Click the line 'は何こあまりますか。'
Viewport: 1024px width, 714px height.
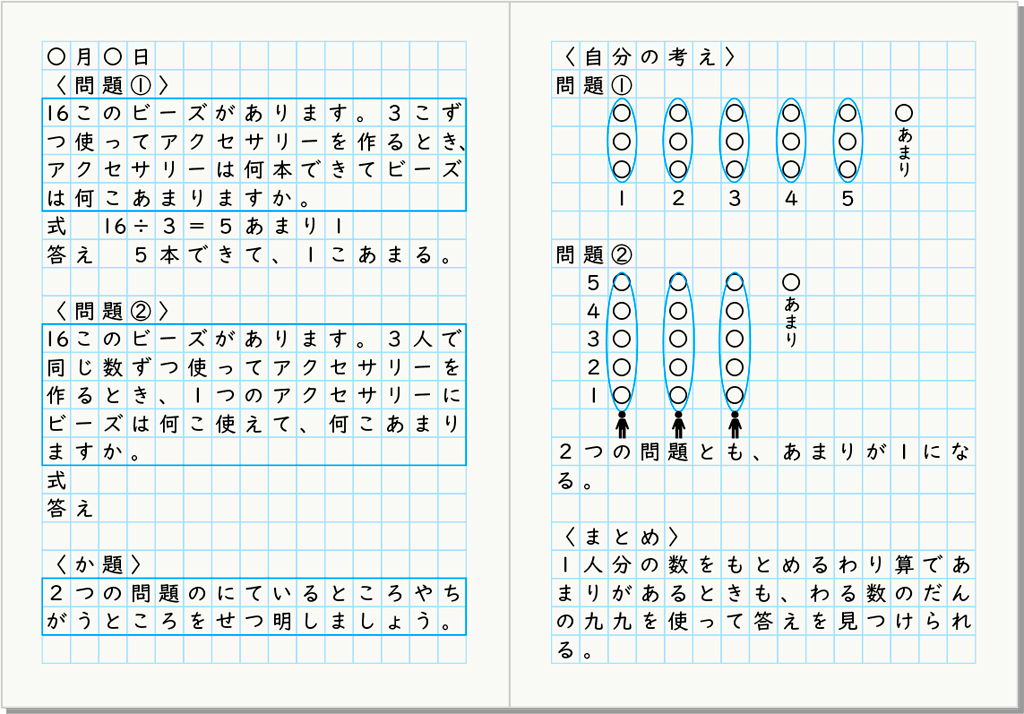point(178,198)
